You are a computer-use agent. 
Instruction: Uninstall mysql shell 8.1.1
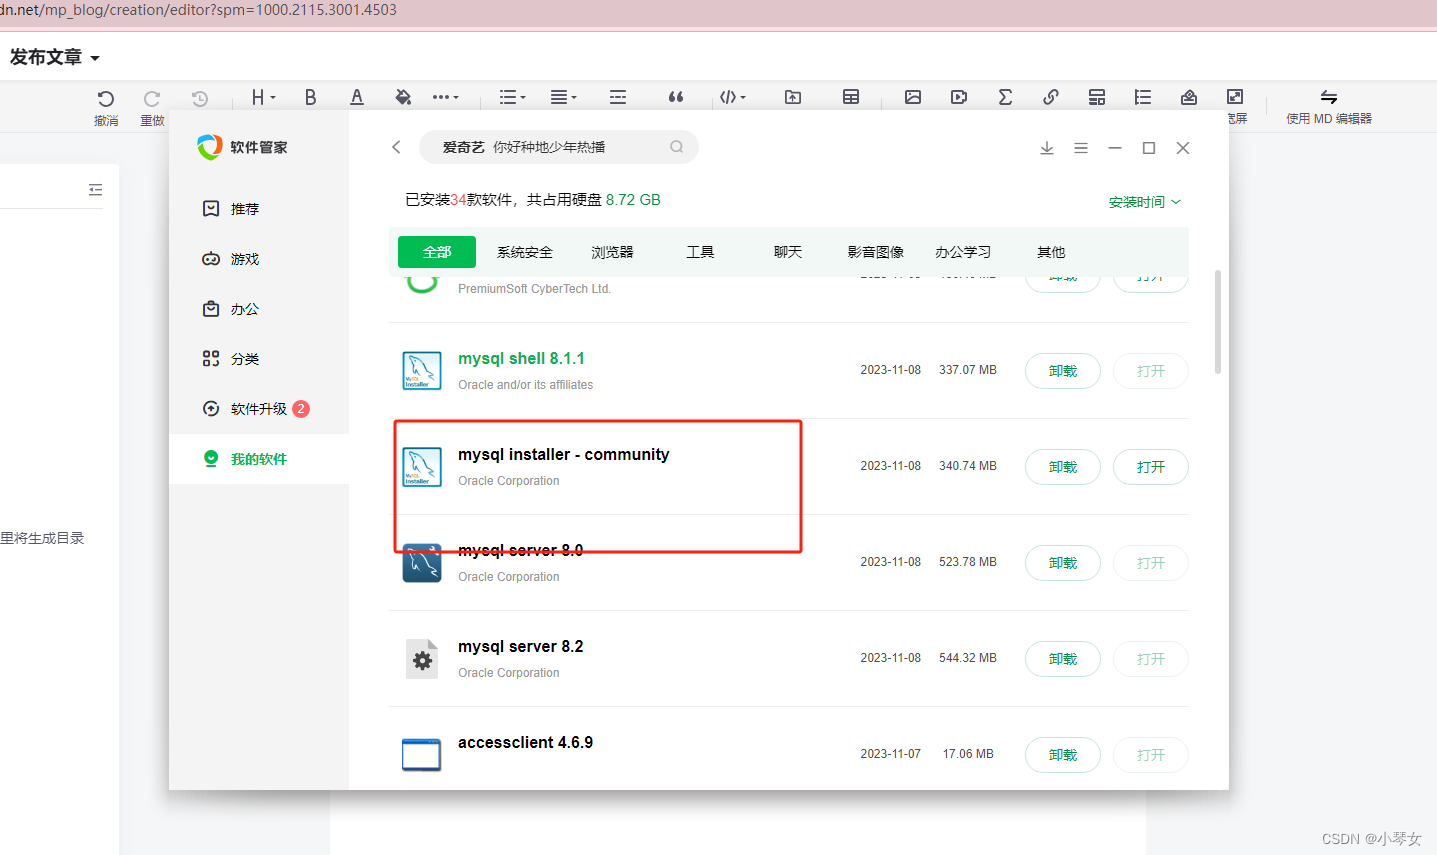[1063, 371]
